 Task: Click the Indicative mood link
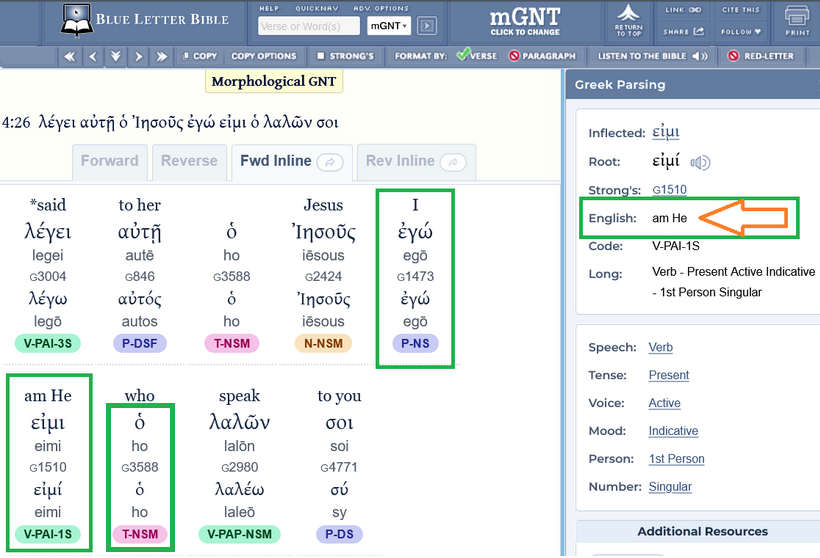(673, 431)
